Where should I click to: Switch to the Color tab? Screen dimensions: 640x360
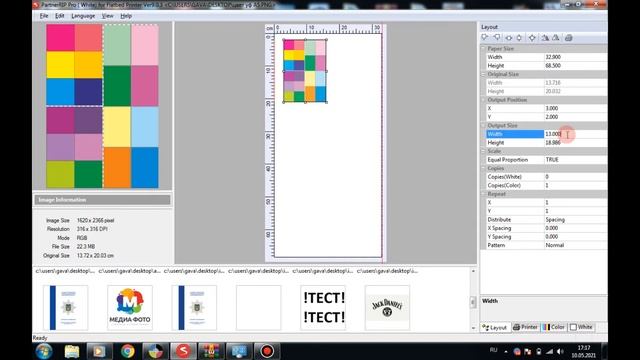click(553, 327)
